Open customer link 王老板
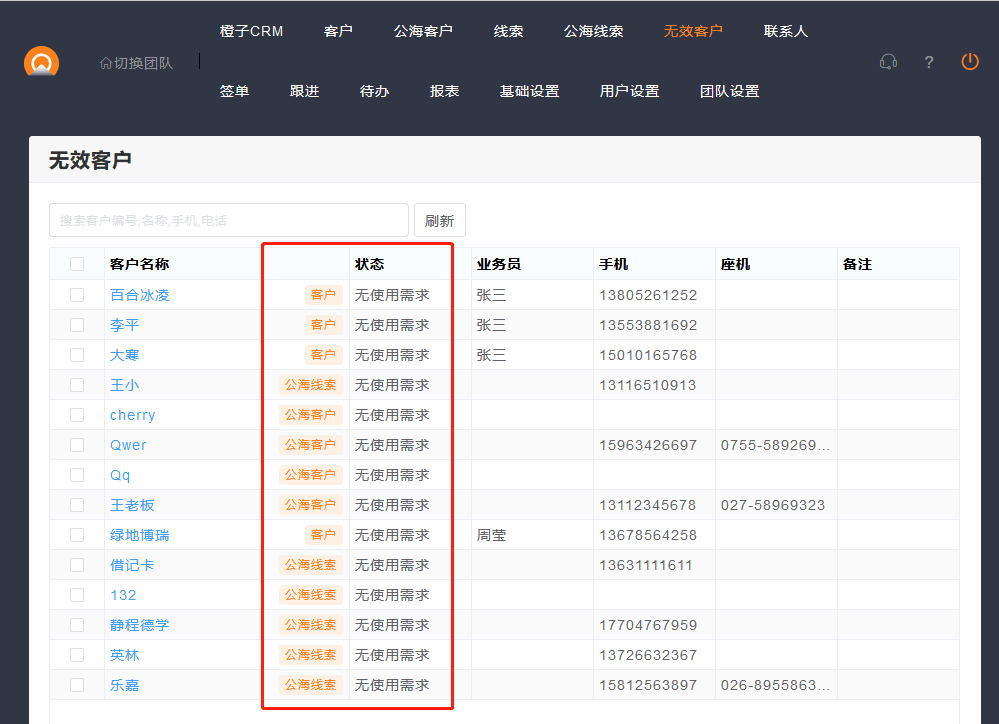999x724 pixels. 132,505
